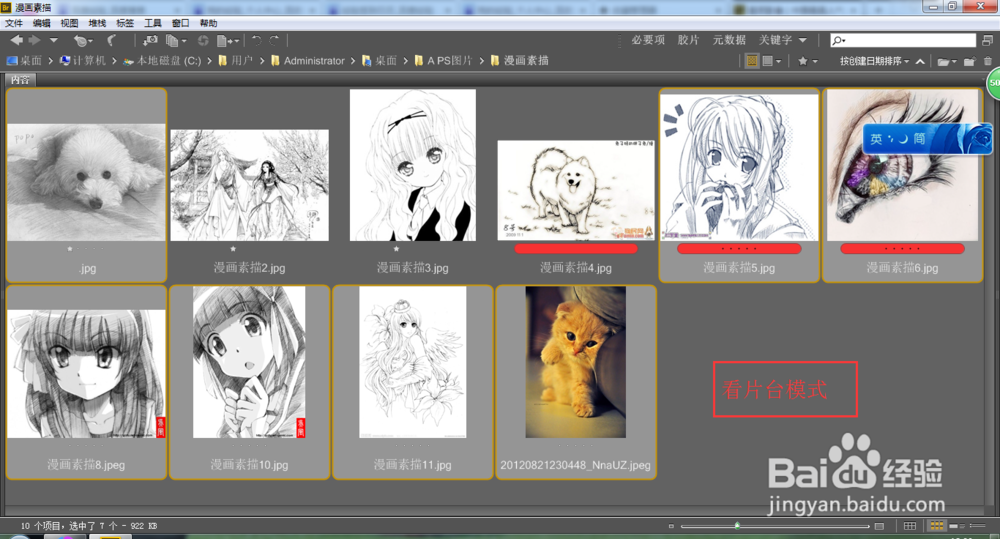Viewport: 1000px width, 539px height.
Task: Click 桌面 in the path bar
Action: (x=24, y=61)
